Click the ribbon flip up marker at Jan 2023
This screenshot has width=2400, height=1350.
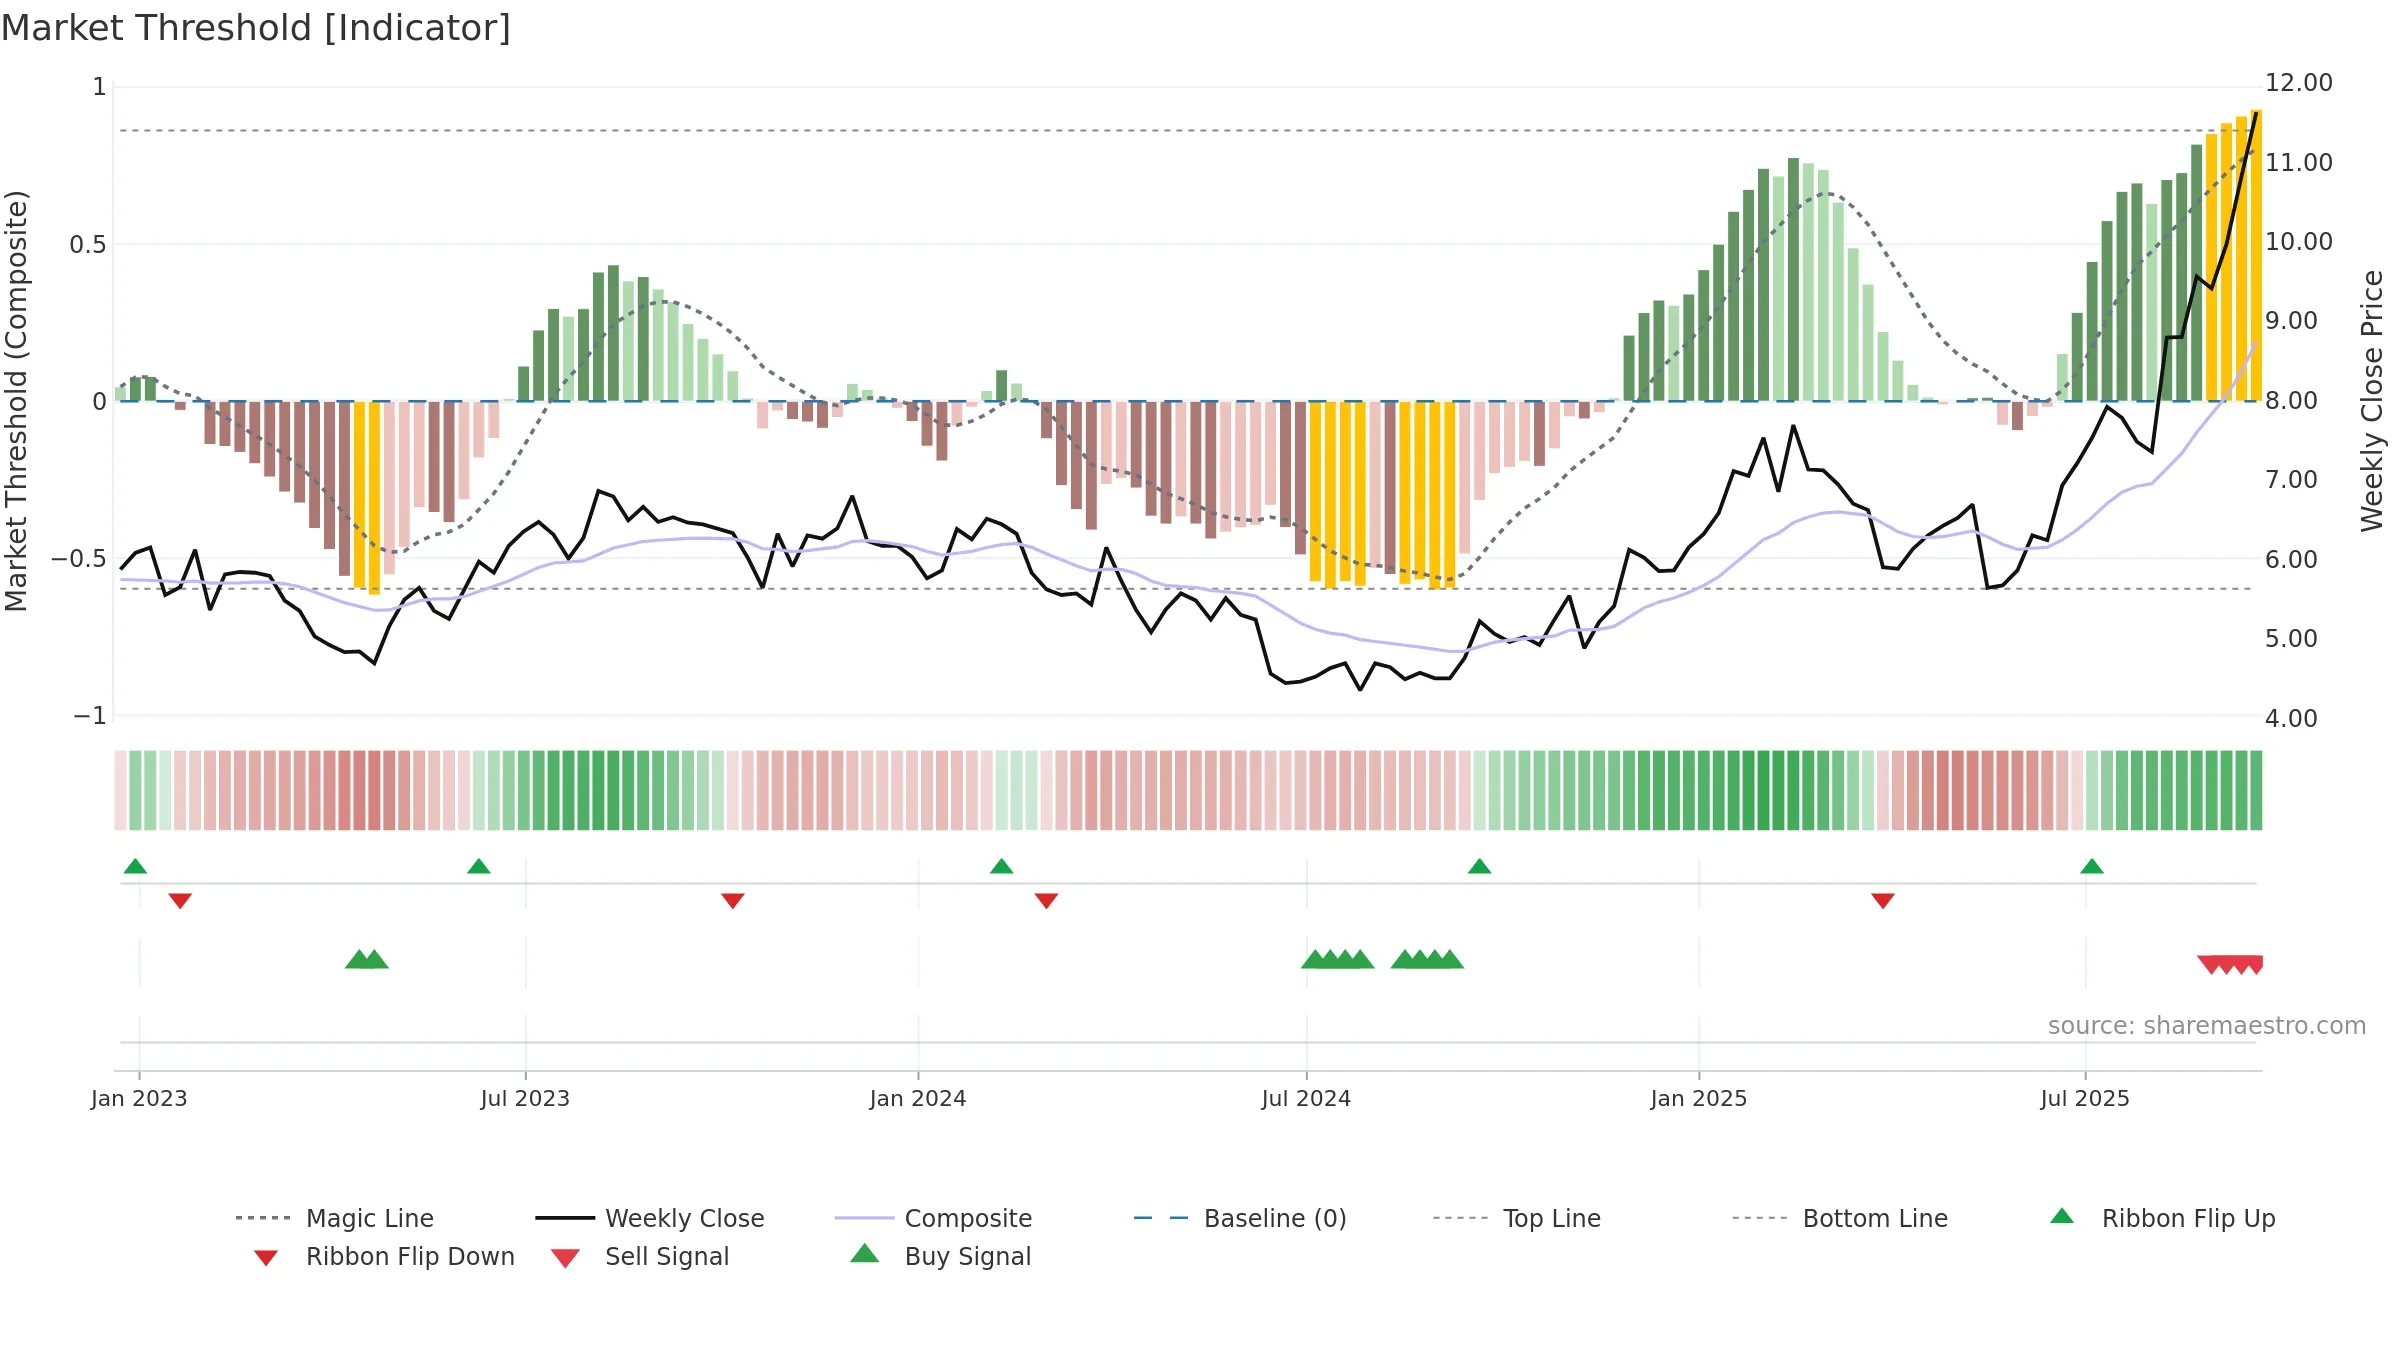tap(135, 866)
